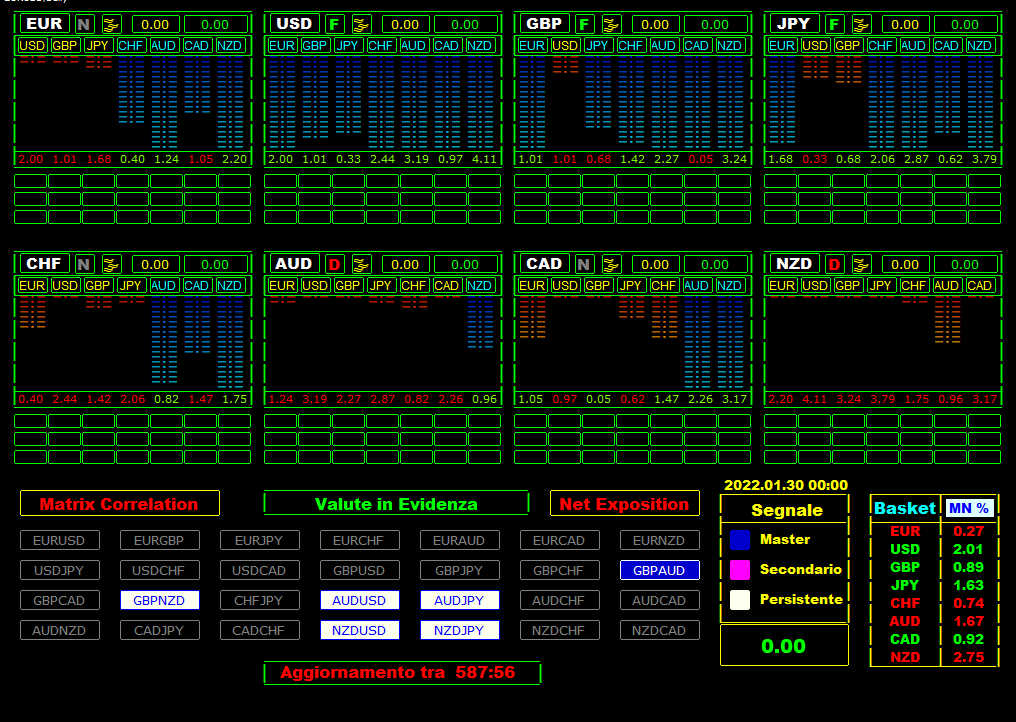Click the 2.20 value in EUR panel
1016x722 pixels.
pyautogui.click(x=234, y=159)
